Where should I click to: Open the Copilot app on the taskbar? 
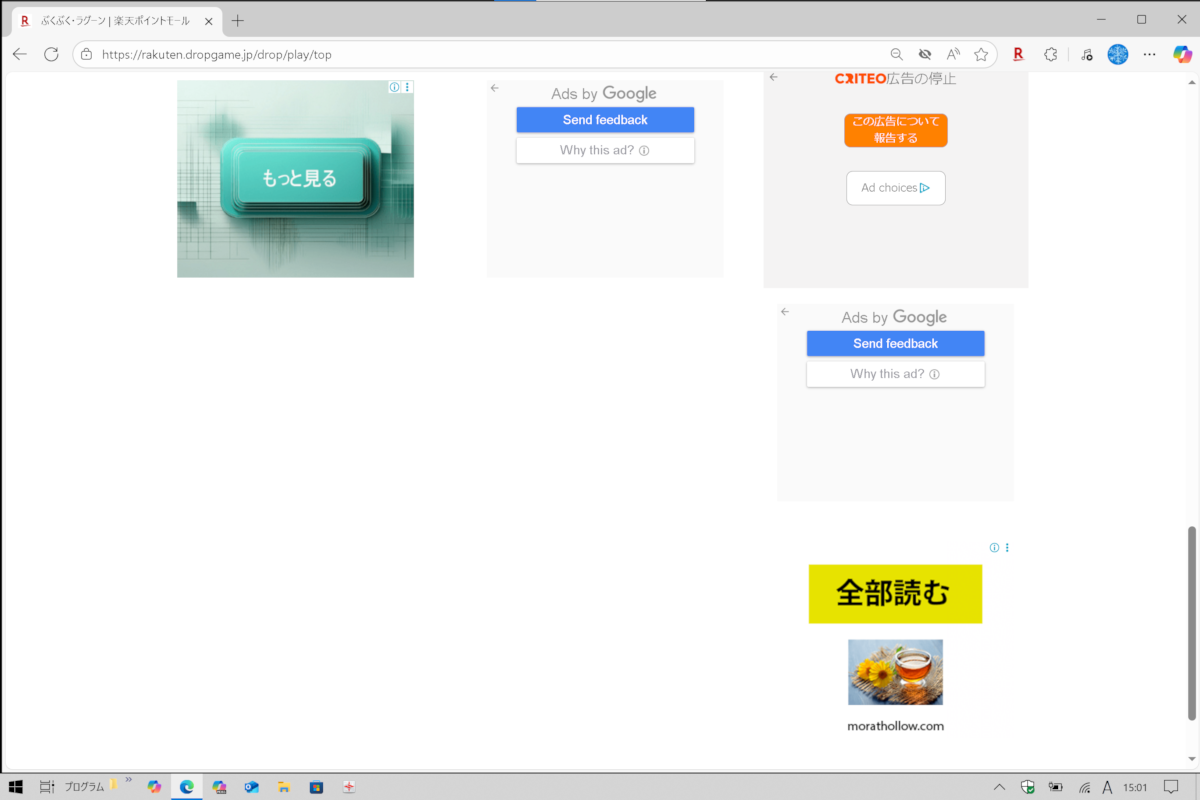154,787
